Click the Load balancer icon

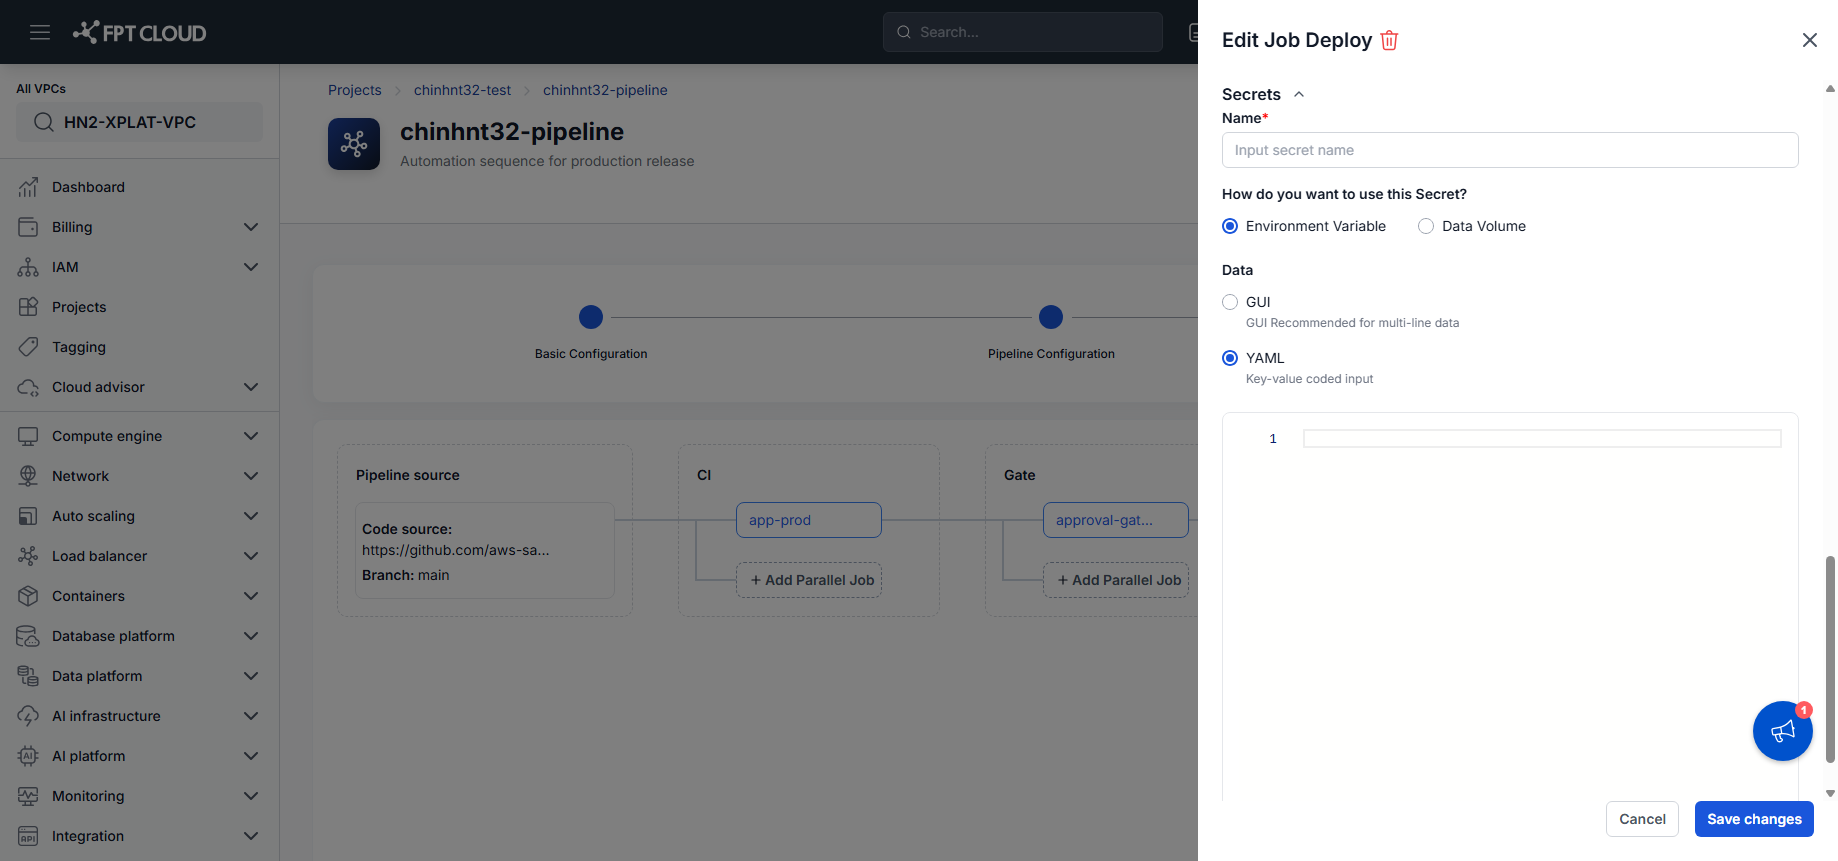click(28, 556)
